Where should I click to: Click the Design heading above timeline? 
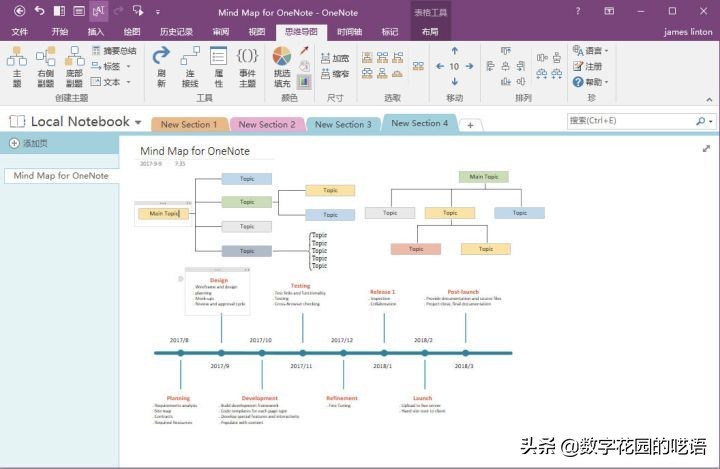click(219, 280)
